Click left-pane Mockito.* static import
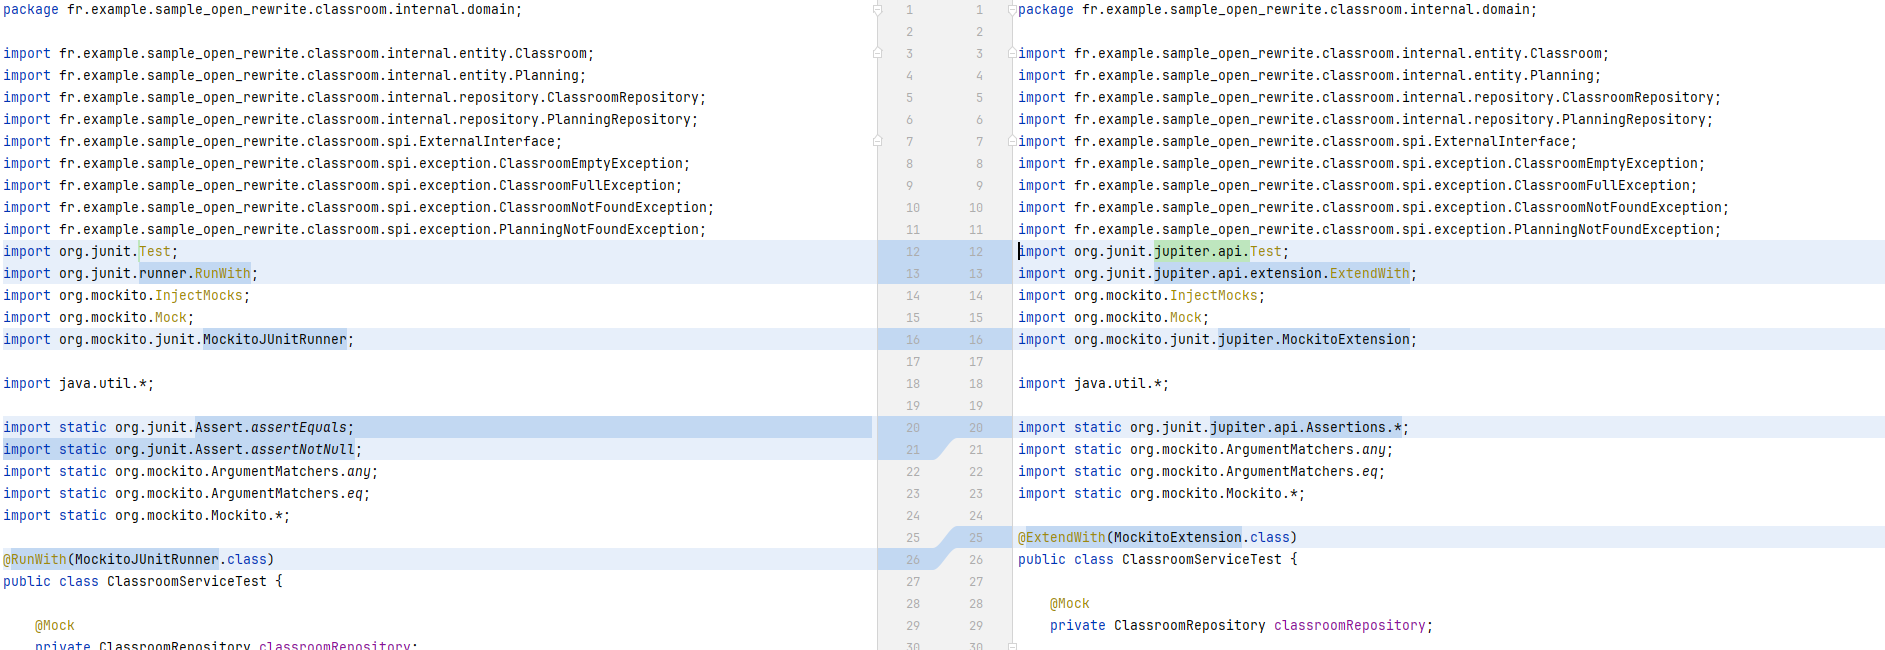Viewport: 1885px width, 650px height. [146, 516]
